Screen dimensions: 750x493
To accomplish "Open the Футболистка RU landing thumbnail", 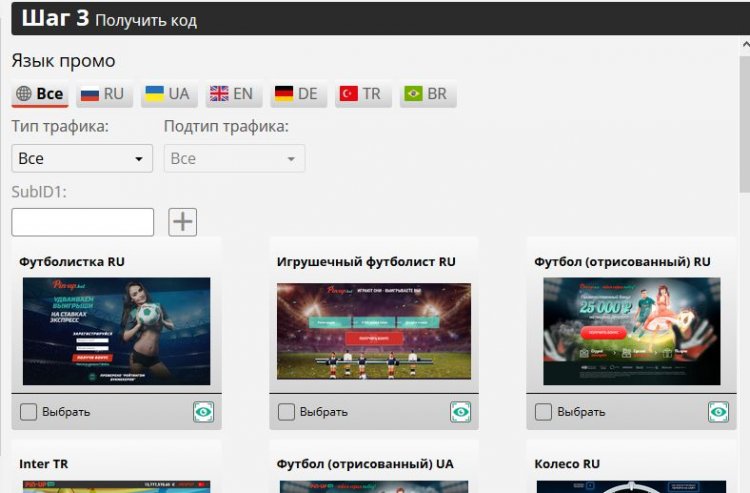I will pos(116,331).
